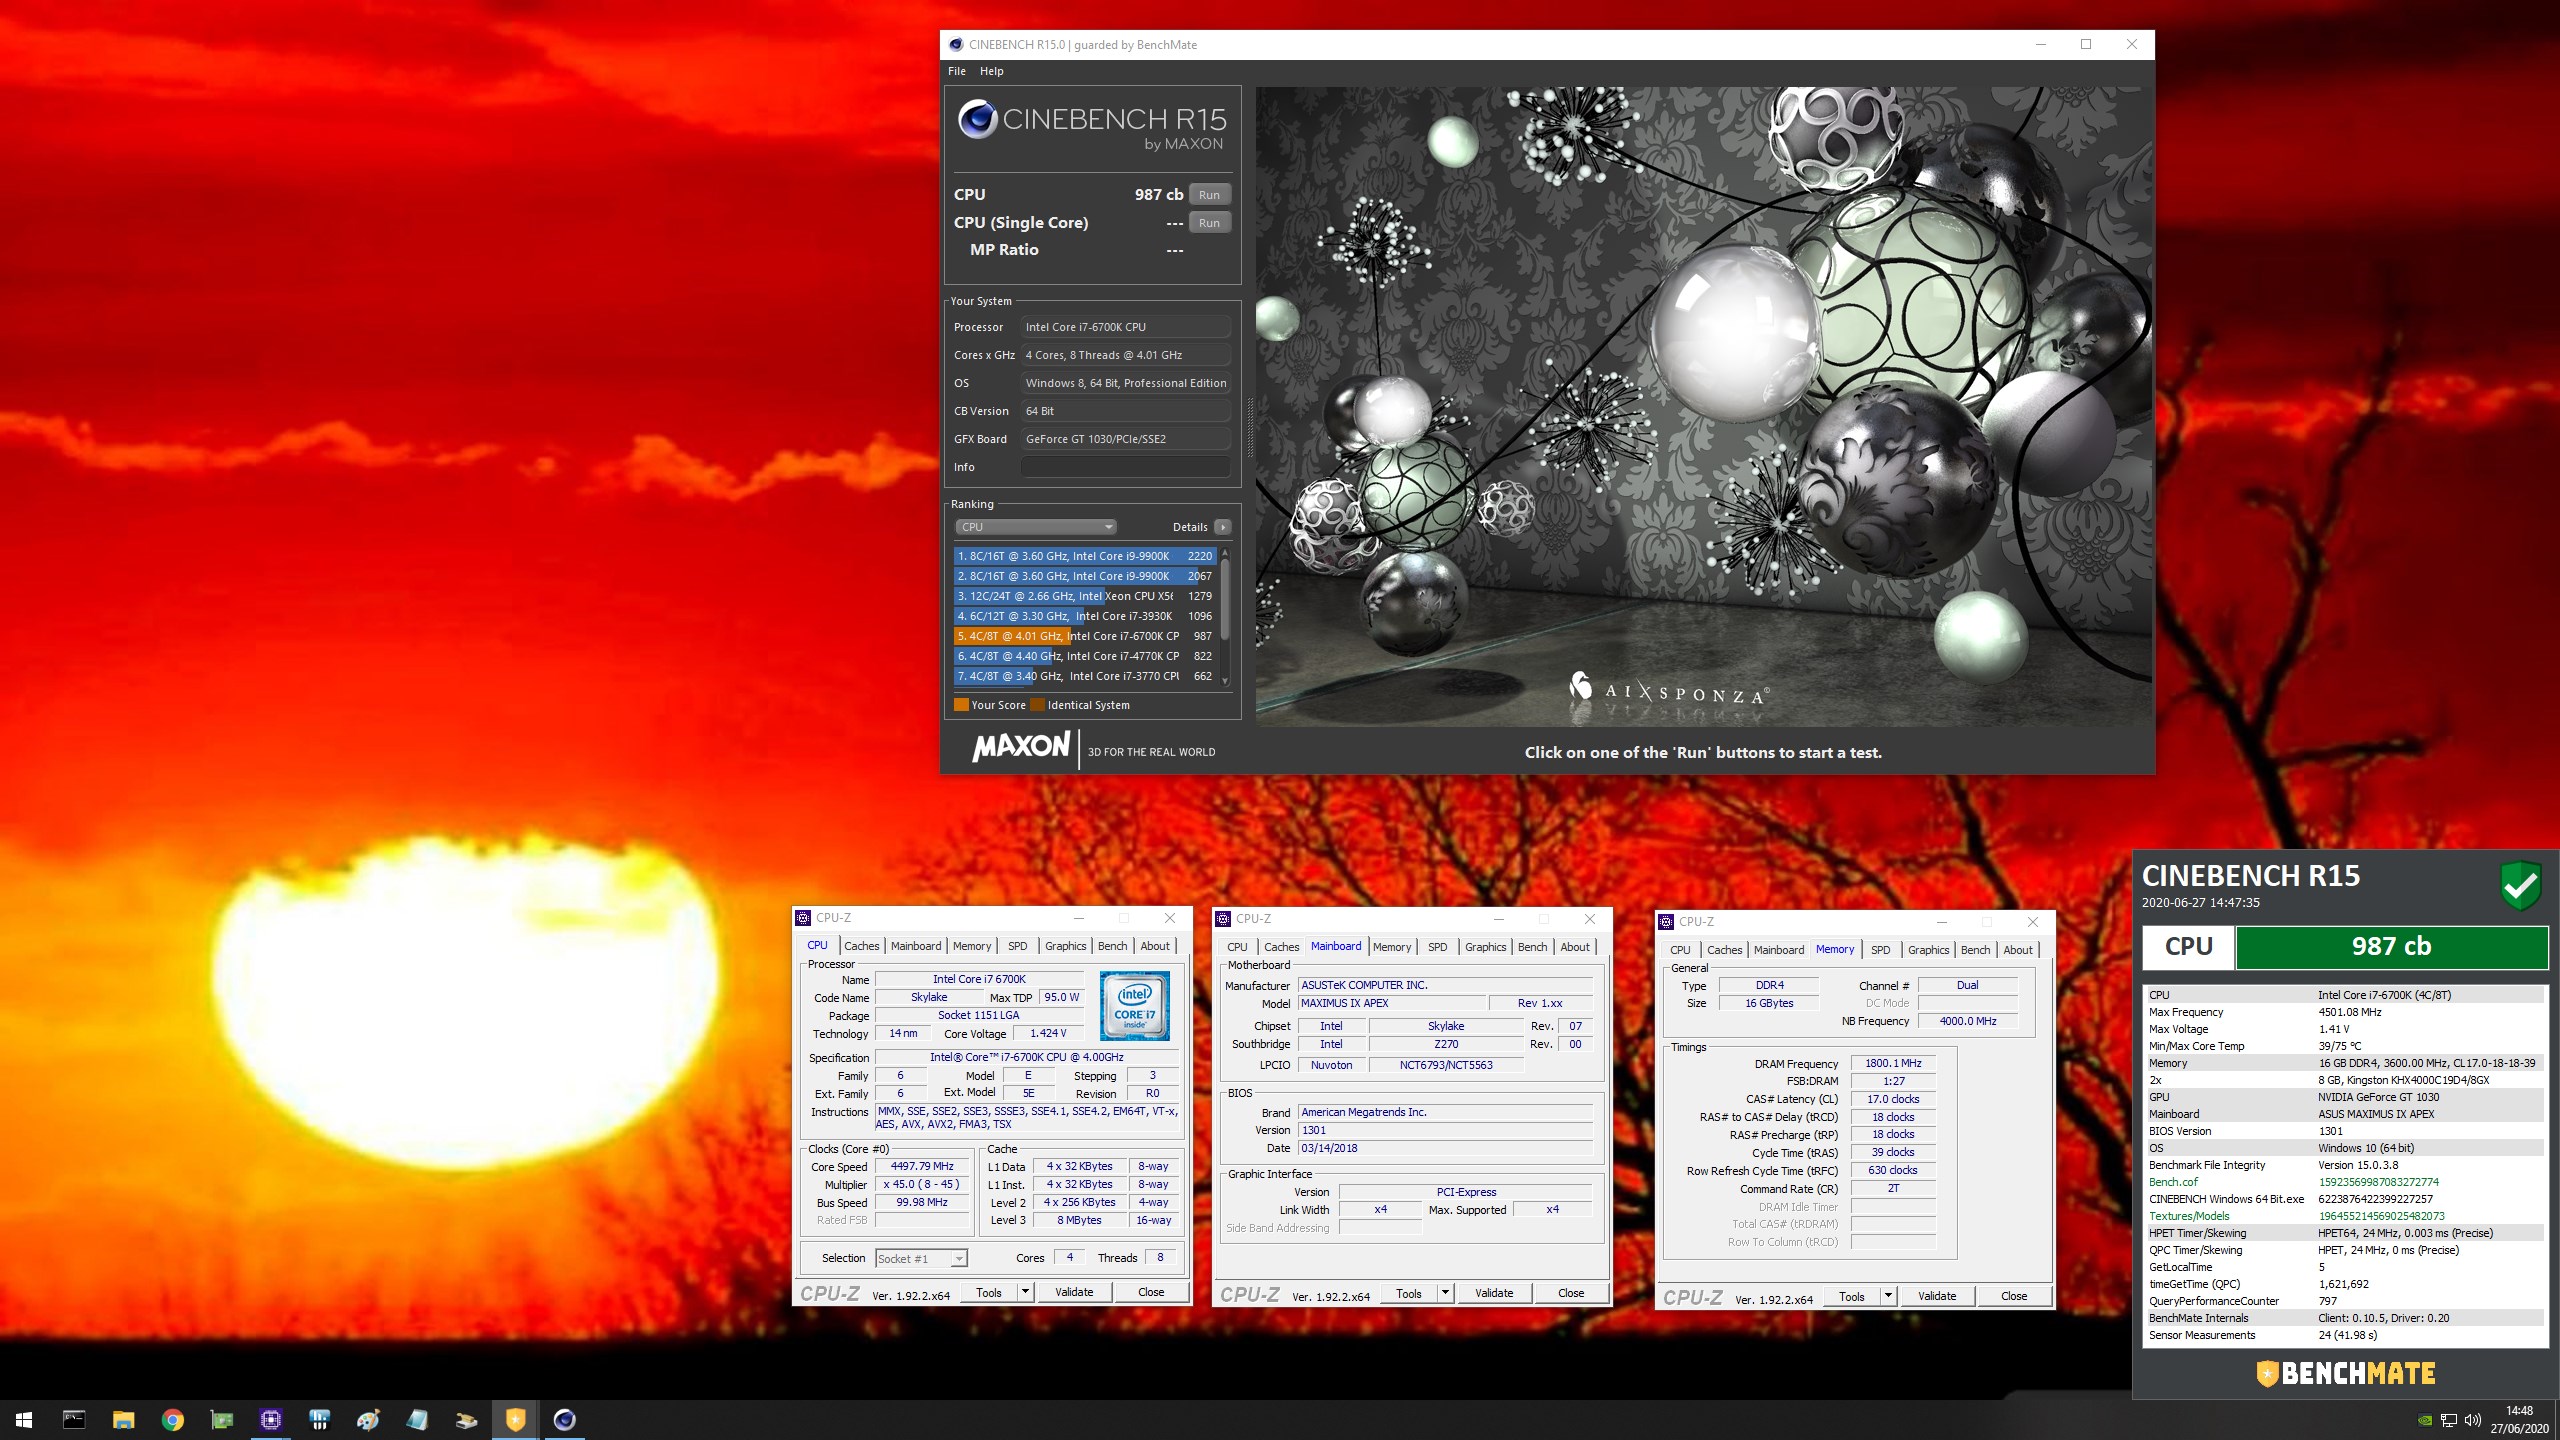Viewport: 2560px width, 1440px height.
Task: Open the Bench tab in CPU-Z Mainboard window
Action: 1532,947
